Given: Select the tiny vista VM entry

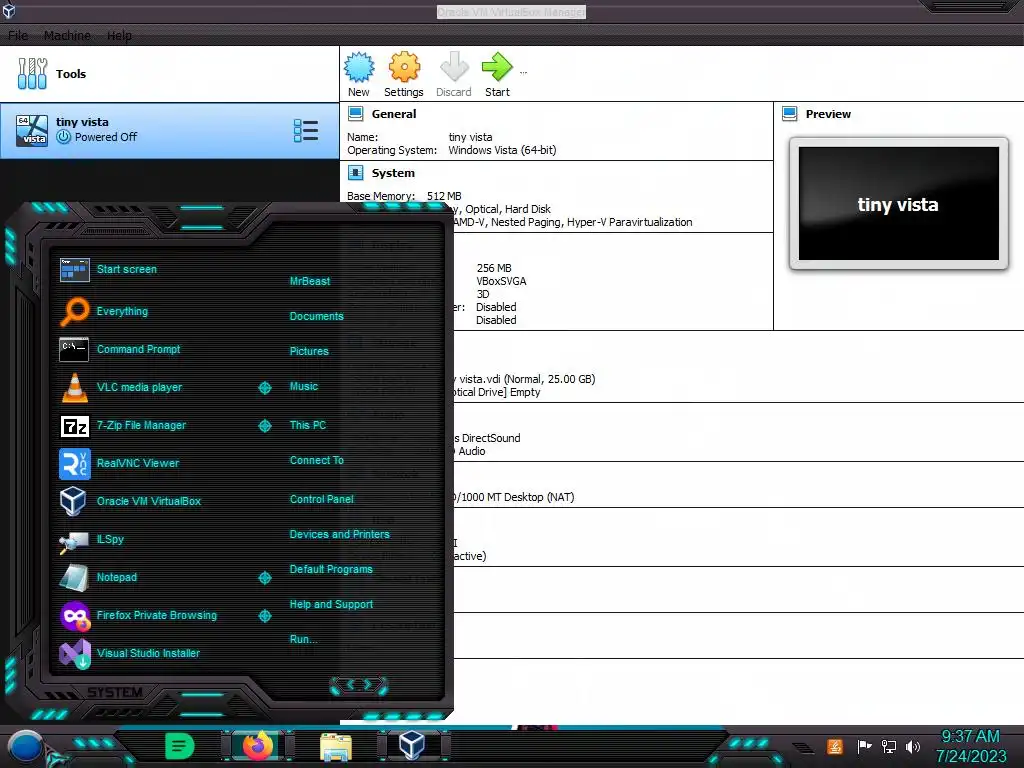Looking at the screenshot, I should click(169, 131).
